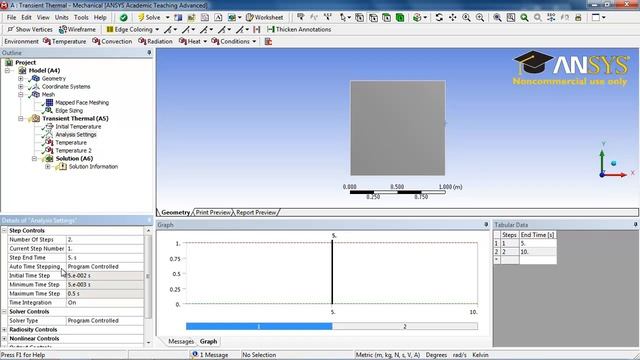This screenshot has height=360, width=640.
Task: Open the Tools menu
Action: click(81, 18)
